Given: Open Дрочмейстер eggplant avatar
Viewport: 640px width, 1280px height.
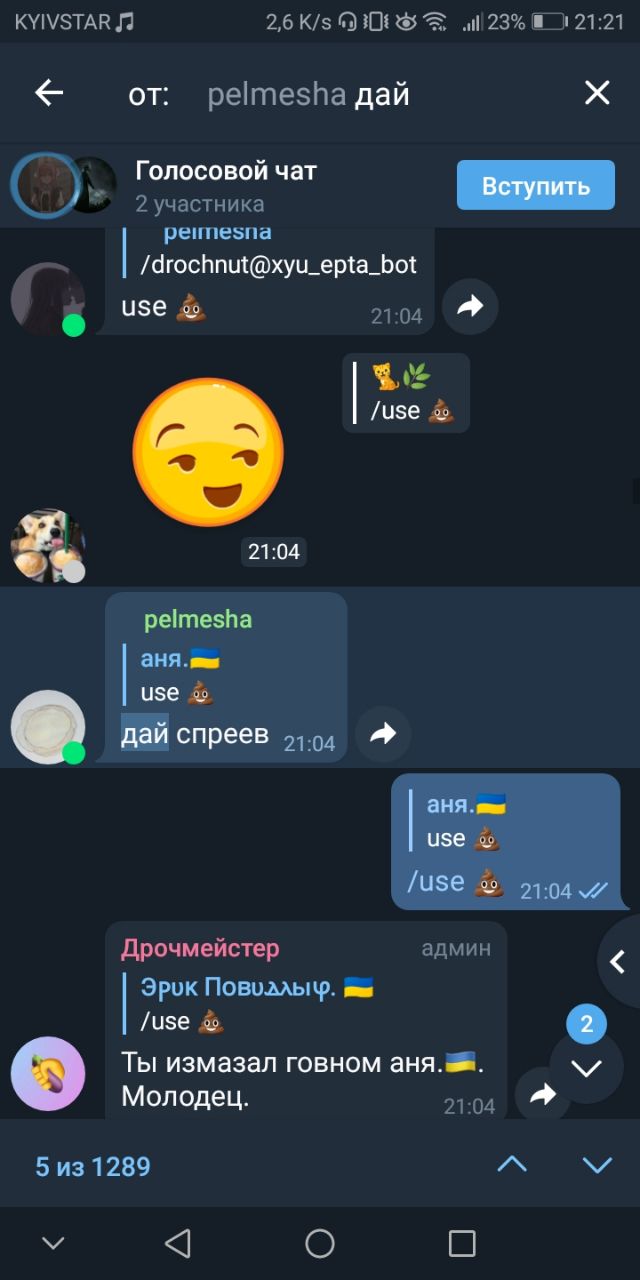Looking at the screenshot, I should [48, 1074].
